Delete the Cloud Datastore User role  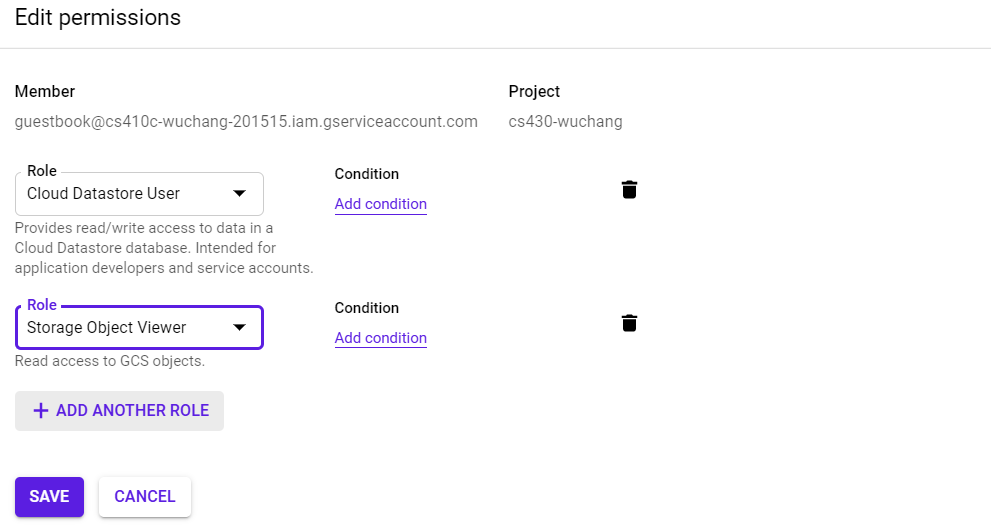(629, 190)
